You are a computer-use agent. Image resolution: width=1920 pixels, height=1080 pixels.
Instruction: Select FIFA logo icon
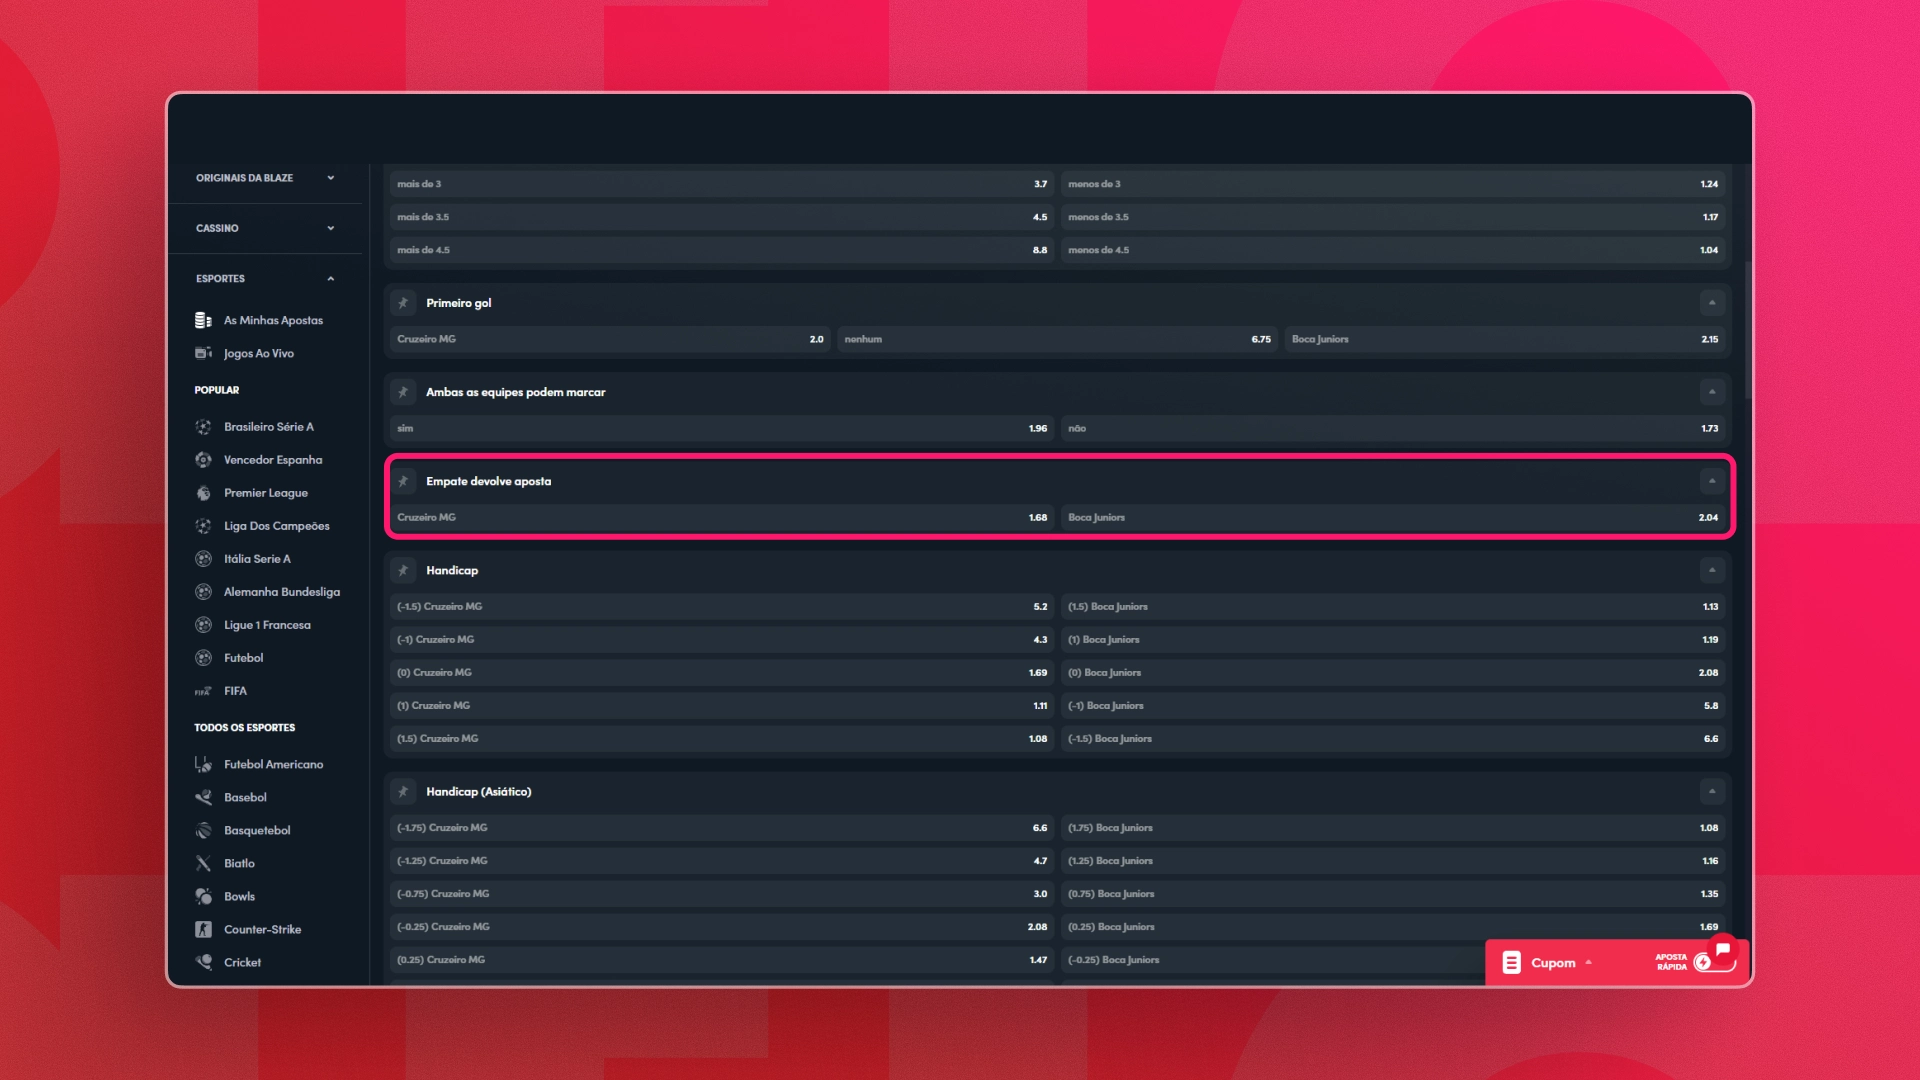203,691
